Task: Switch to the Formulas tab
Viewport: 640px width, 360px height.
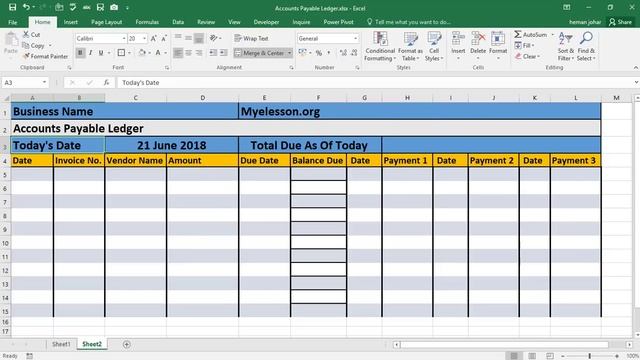Action: pos(147,22)
